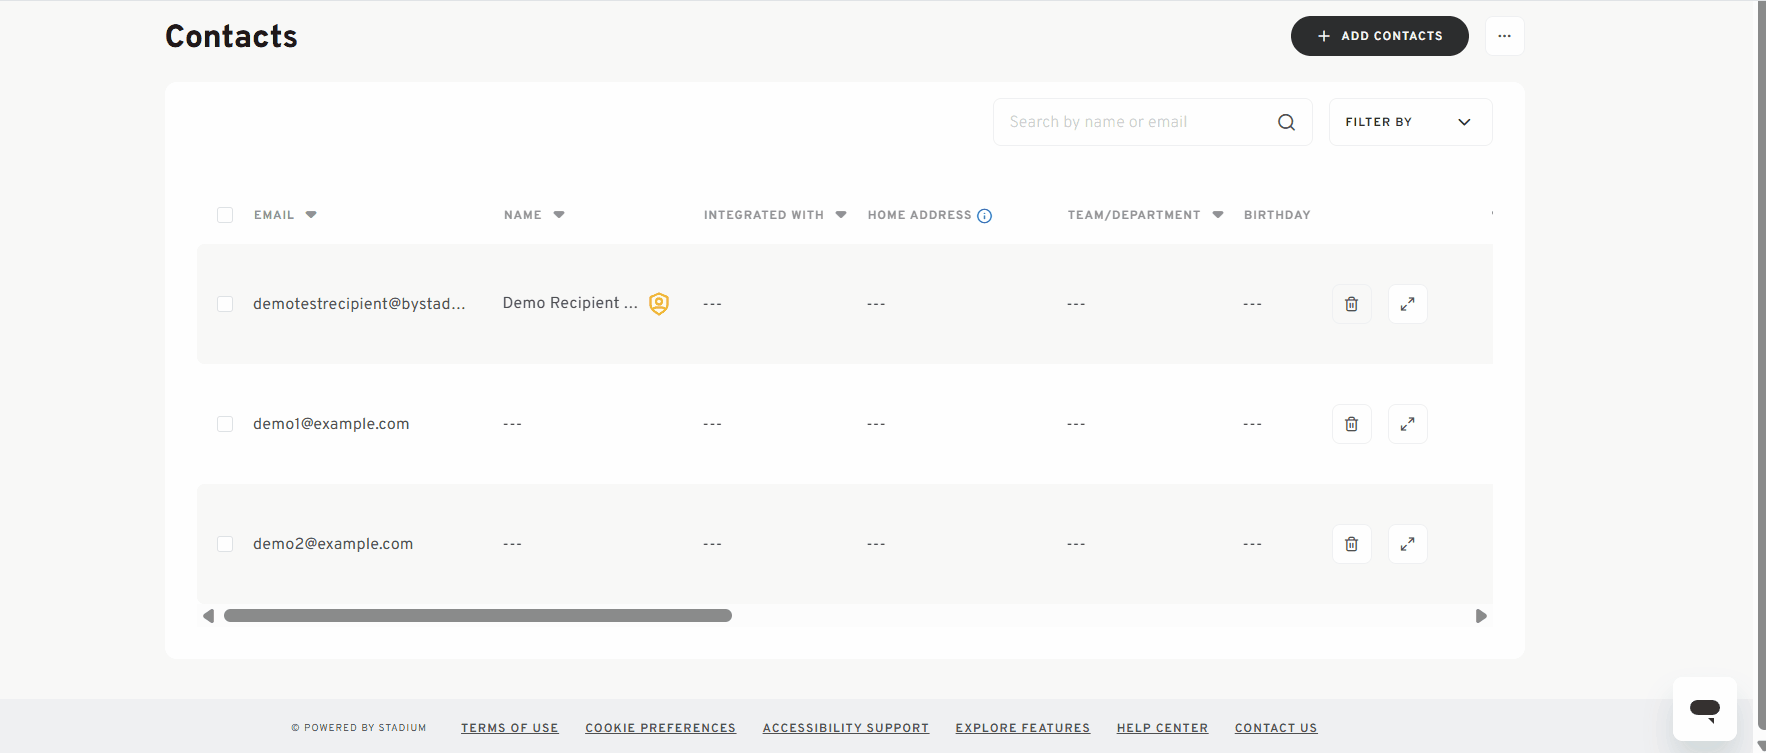Open Integrated With column sort arrow
This screenshot has width=1766, height=753.
click(841, 215)
